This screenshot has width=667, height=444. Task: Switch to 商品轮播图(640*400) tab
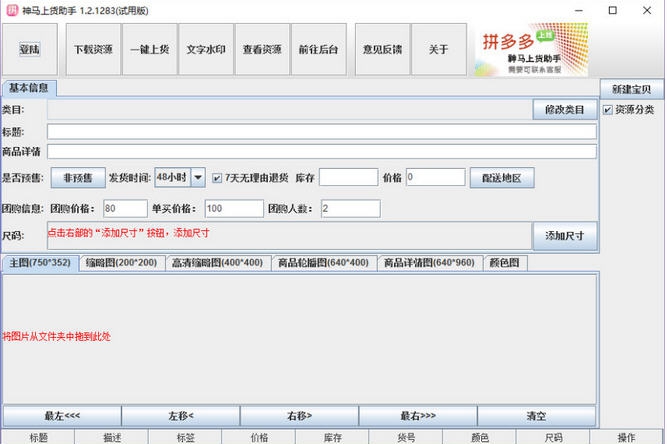click(x=323, y=263)
